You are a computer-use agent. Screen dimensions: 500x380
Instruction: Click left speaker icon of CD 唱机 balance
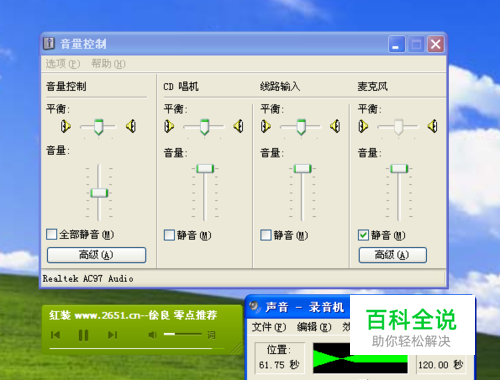click(x=169, y=126)
